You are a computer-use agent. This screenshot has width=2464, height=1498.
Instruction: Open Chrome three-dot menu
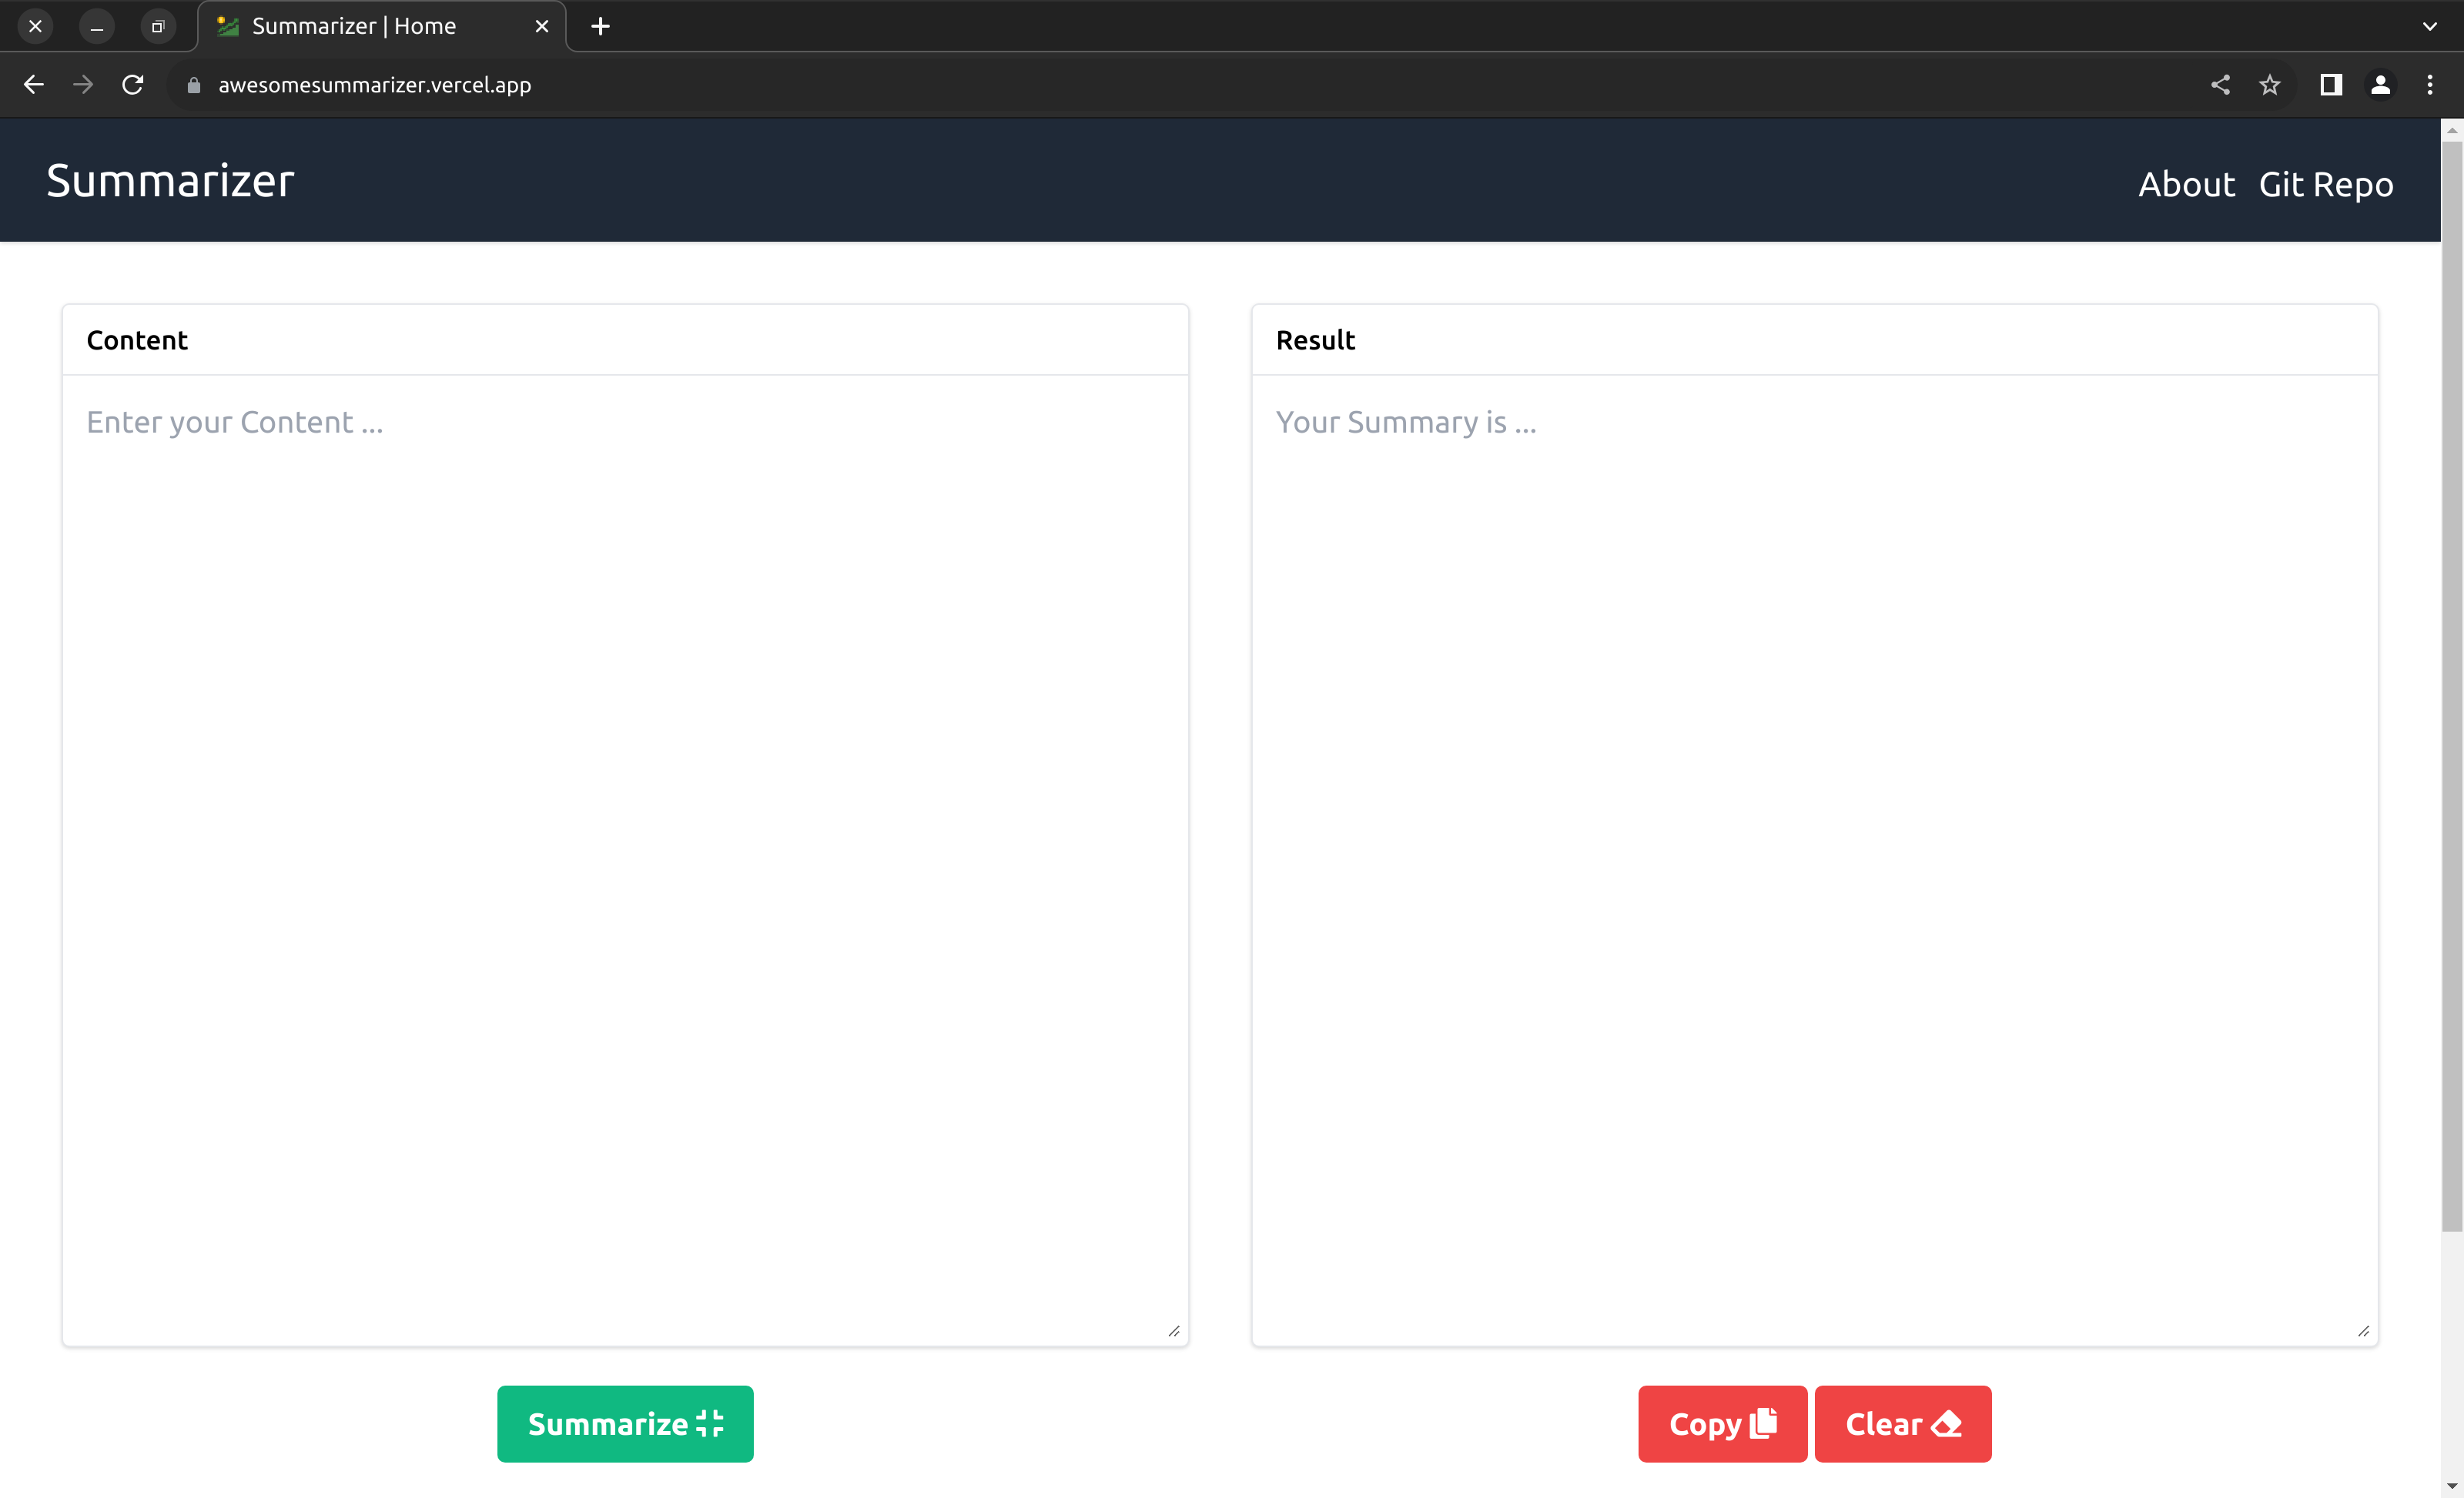pos(2430,85)
